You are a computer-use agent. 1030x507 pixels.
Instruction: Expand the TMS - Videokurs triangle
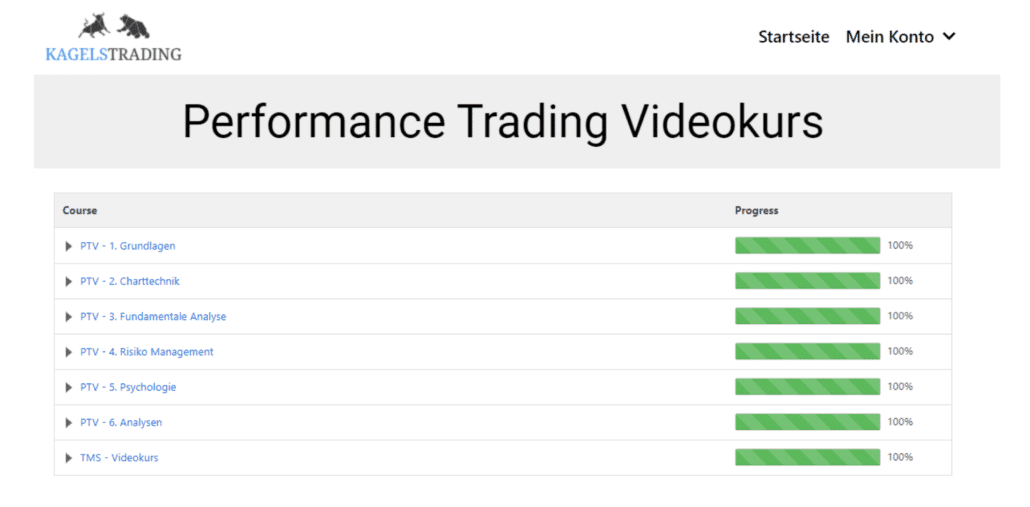(x=68, y=458)
